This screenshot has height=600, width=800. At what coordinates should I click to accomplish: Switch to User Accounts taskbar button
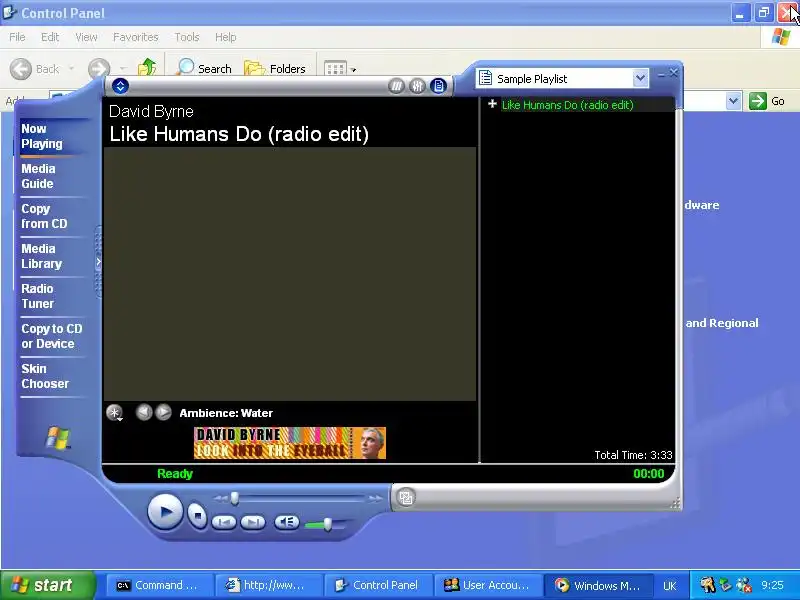click(487, 585)
